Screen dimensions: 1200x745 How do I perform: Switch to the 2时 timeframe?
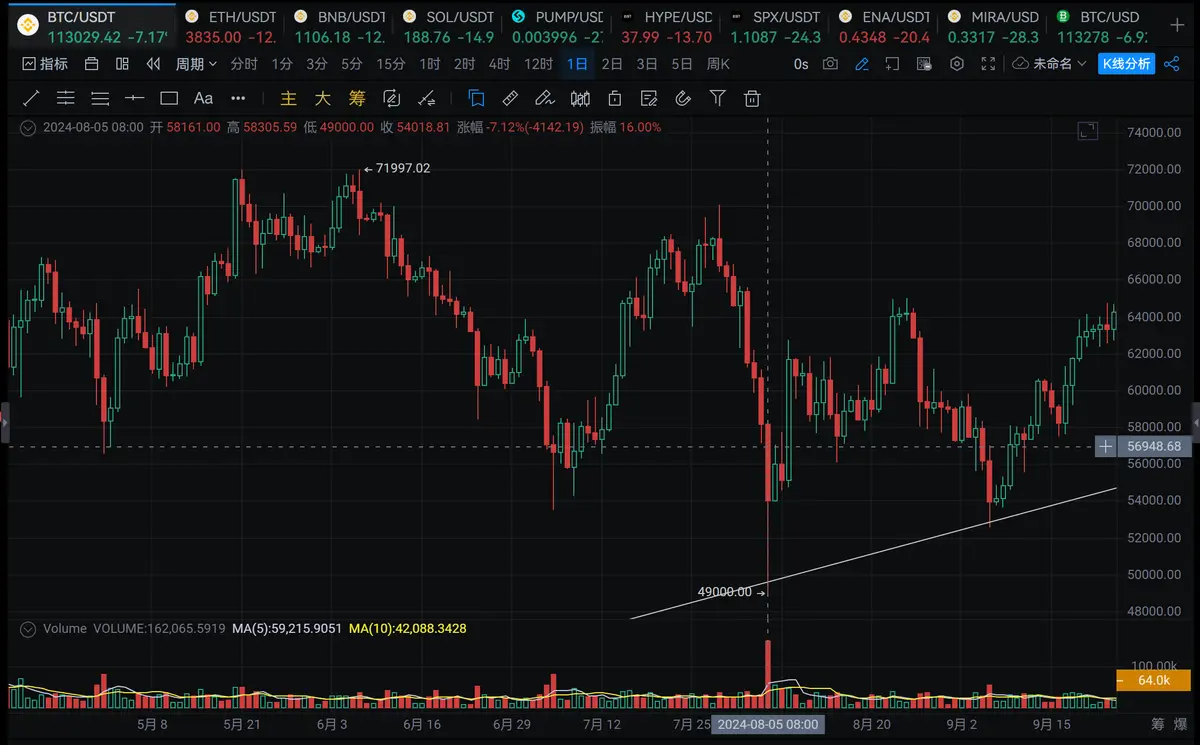point(464,64)
